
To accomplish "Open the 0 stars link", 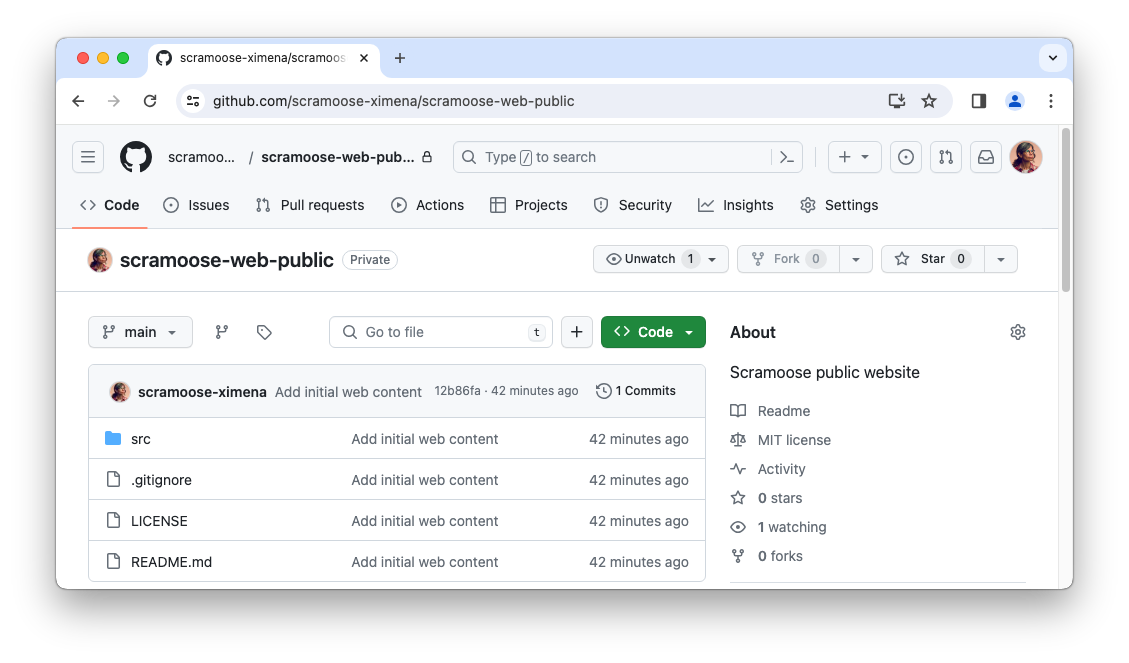I will pos(780,498).
